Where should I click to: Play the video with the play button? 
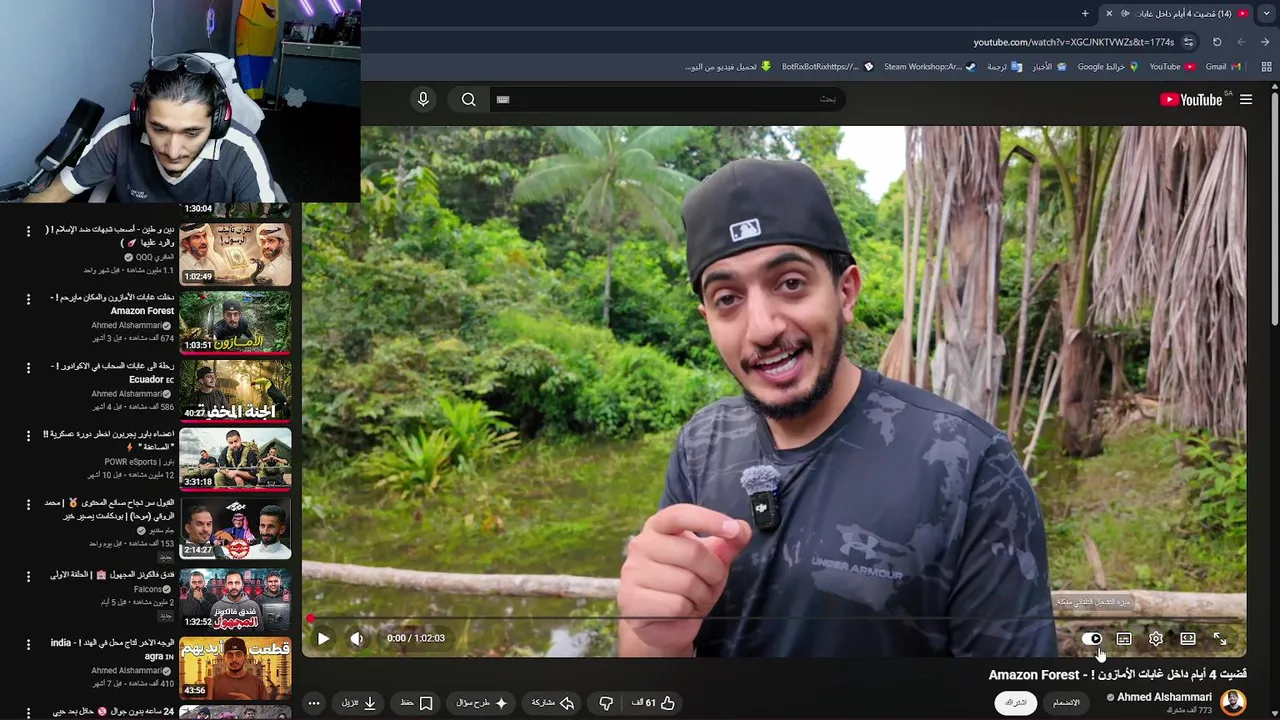(x=323, y=638)
